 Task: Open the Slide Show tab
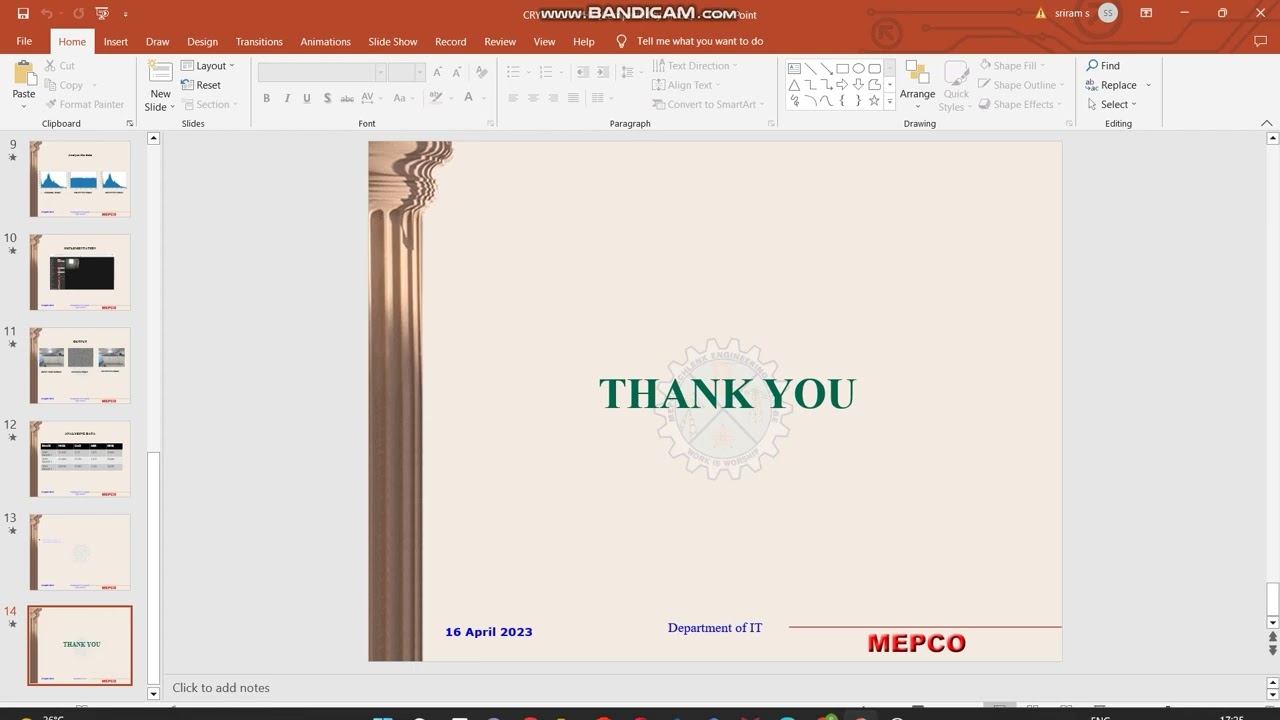392,42
